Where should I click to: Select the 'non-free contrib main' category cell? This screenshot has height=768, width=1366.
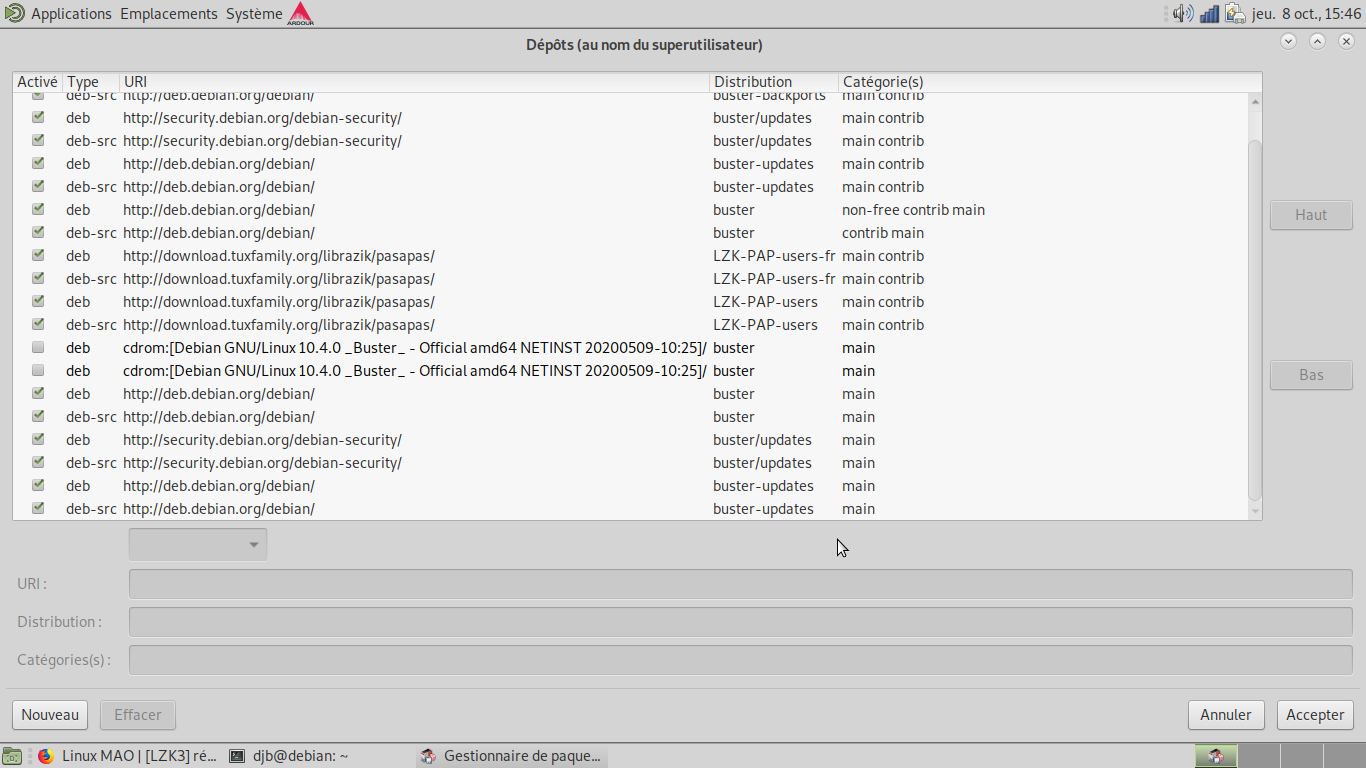coord(913,210)
